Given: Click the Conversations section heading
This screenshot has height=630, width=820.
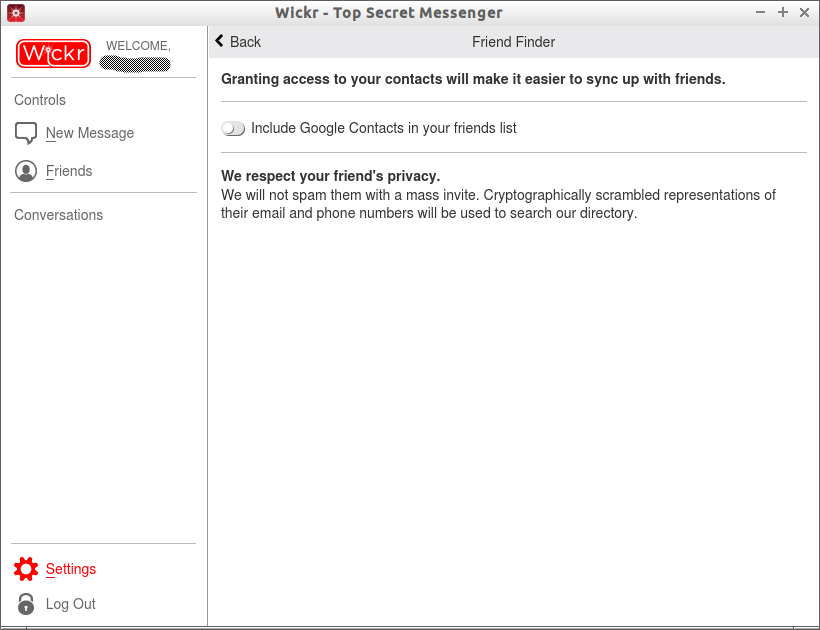Looking at the screenshot, I should pyautogui.click(x=59, y=215).
